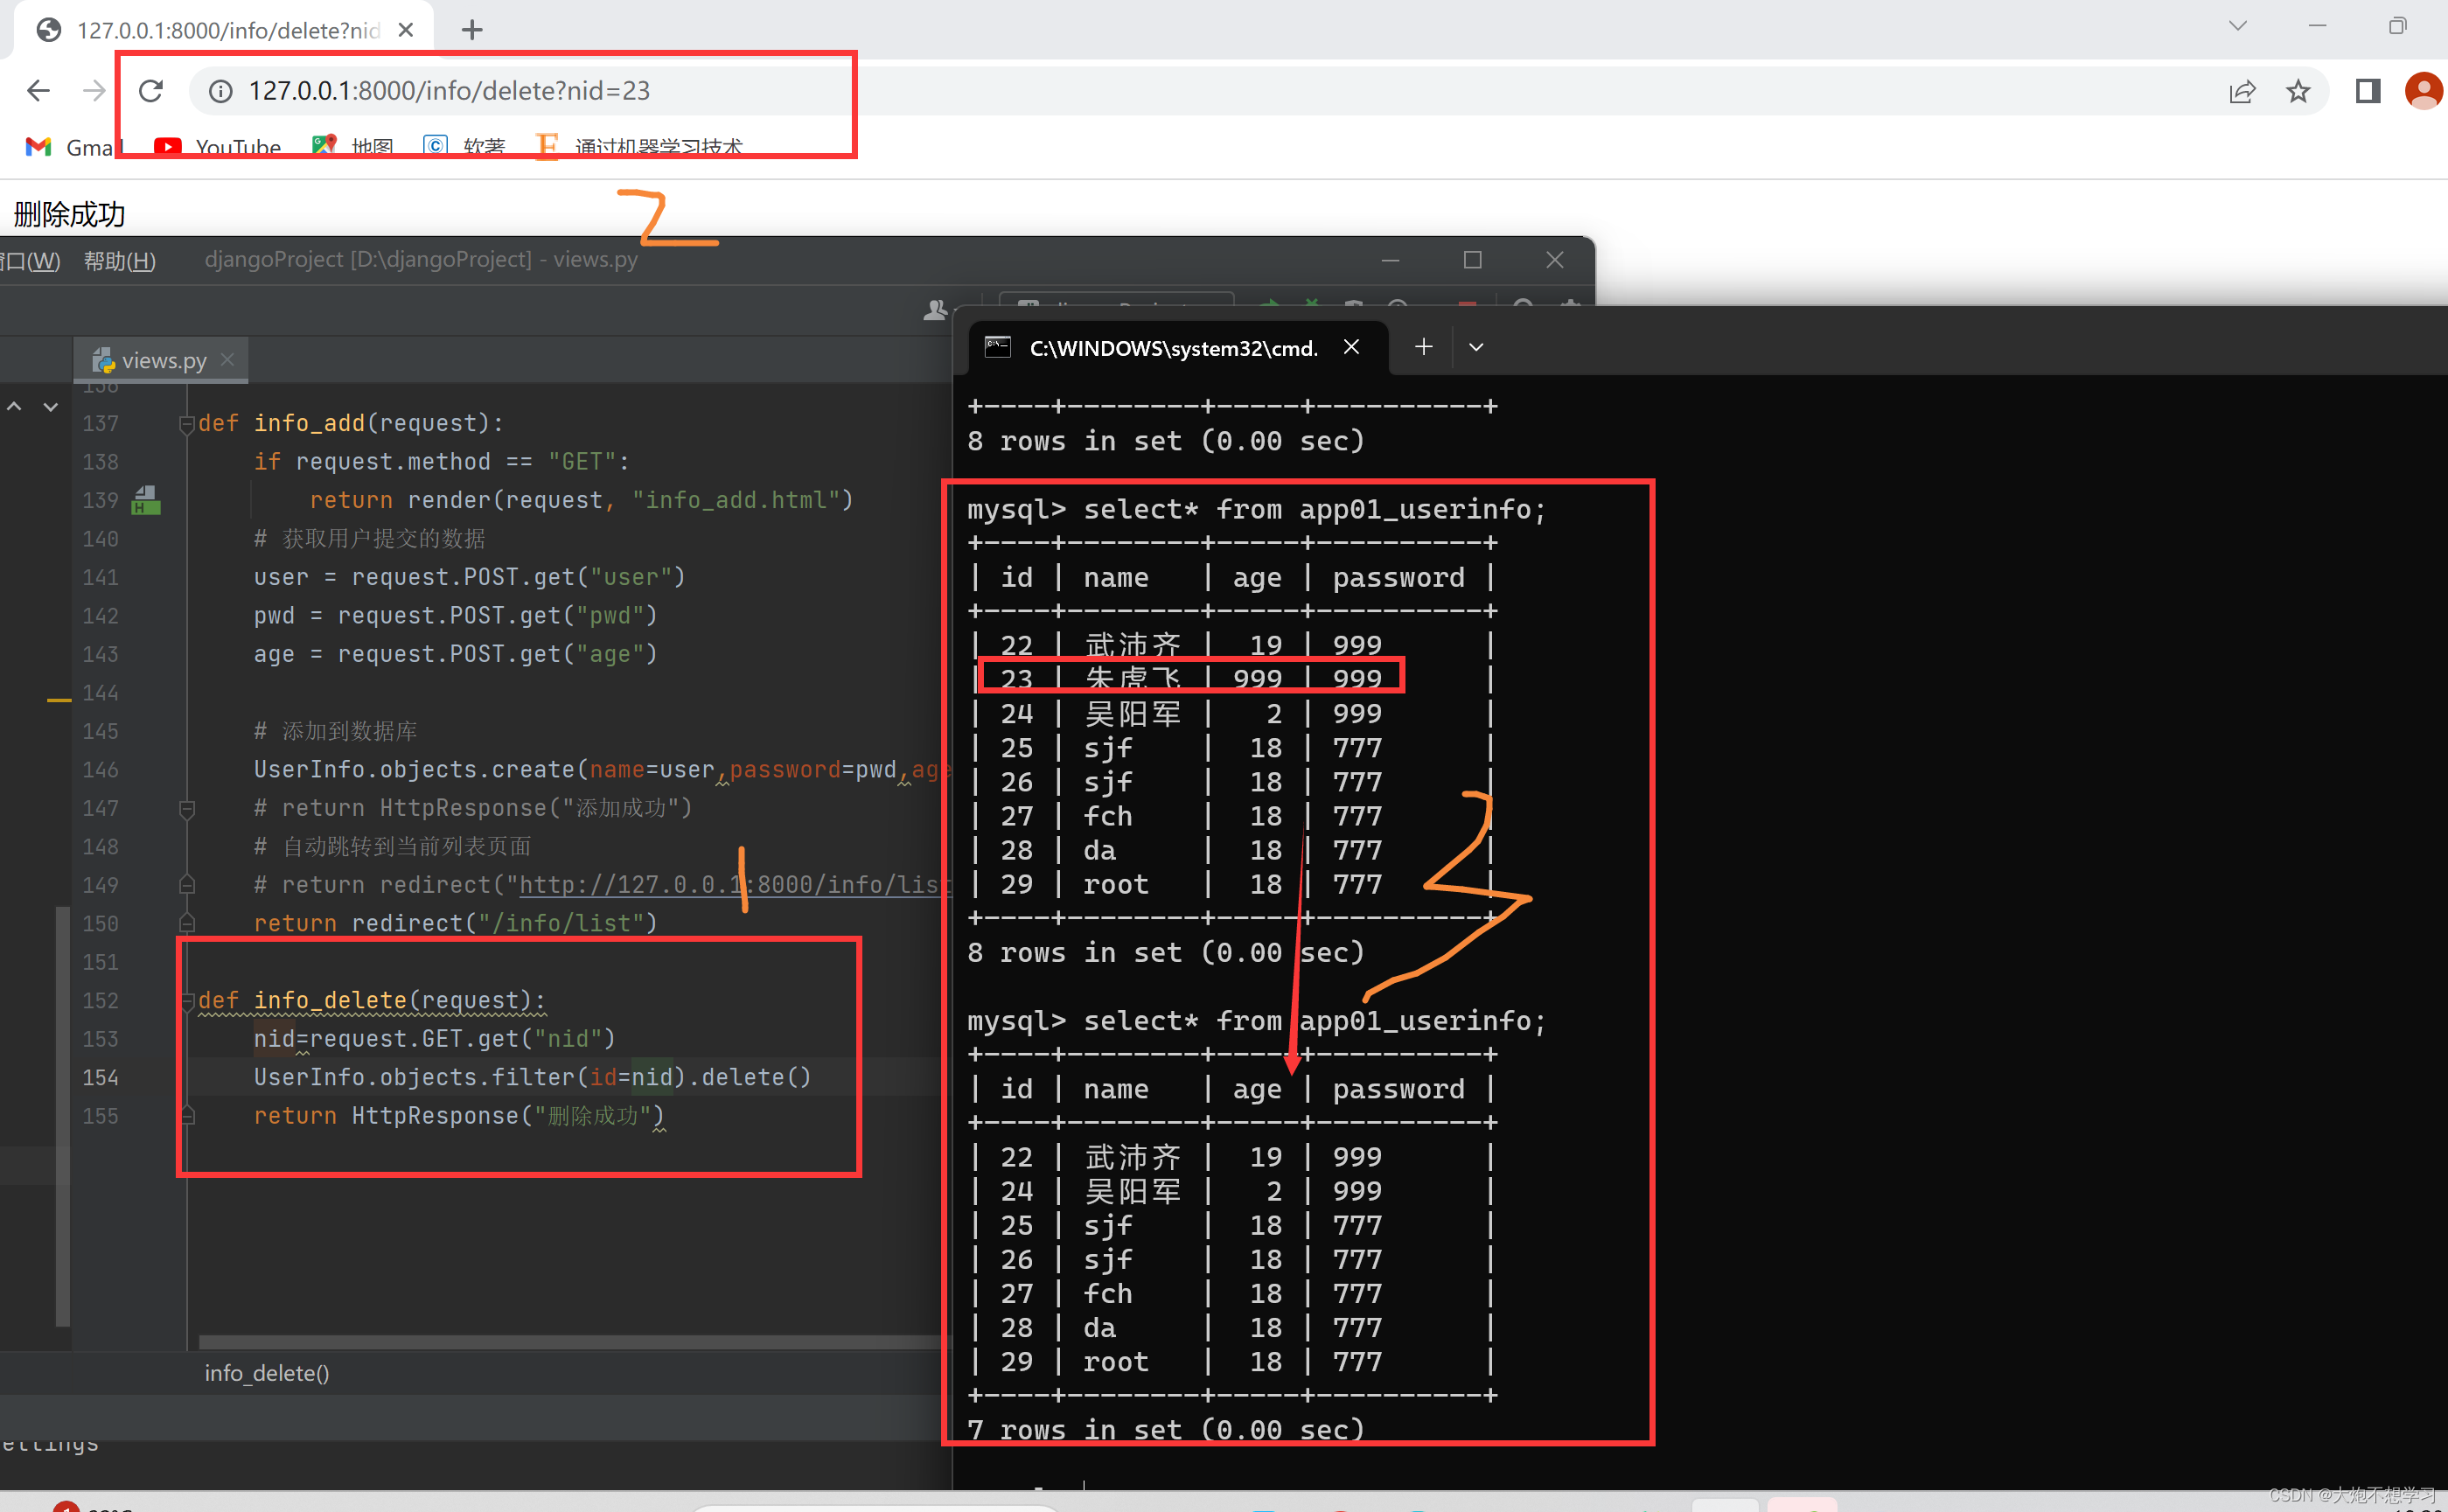Click the 'return redirect("/info/list")' code line

pyautogui.click(x=456, y=923)
